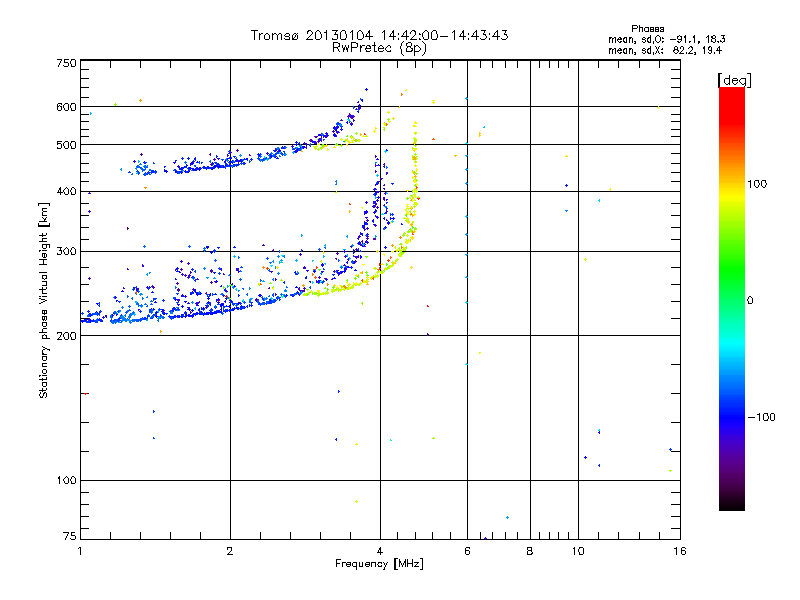
Task: Click y-axis tick label '75'
Action: click(70, 536)
